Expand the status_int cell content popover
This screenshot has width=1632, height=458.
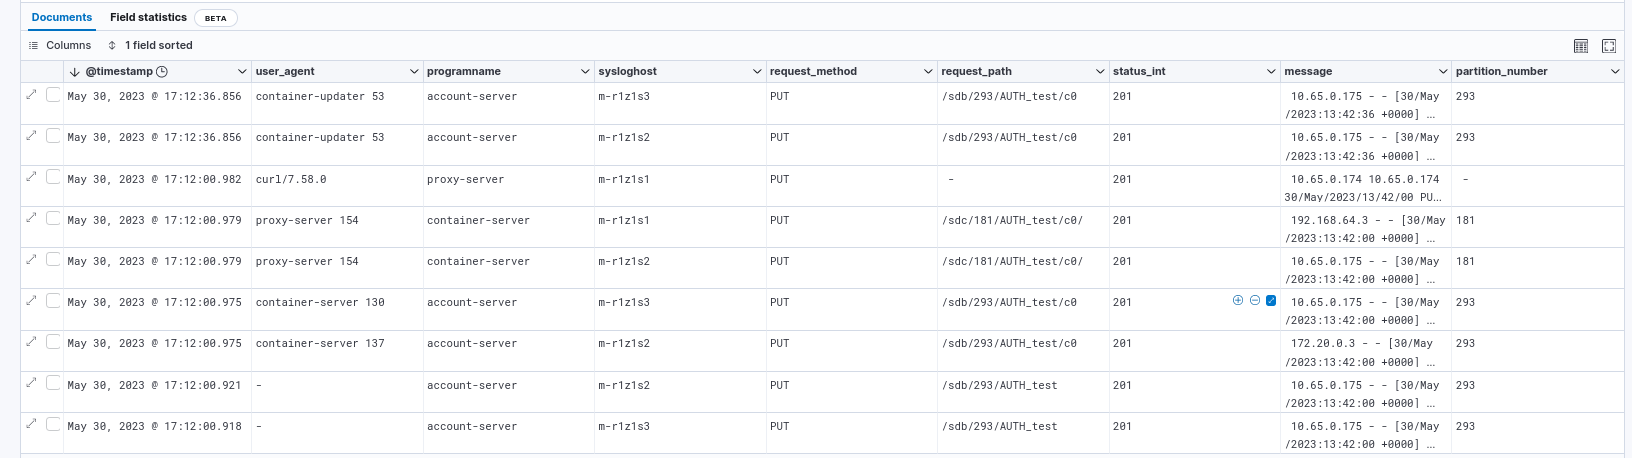(1271, 300)
